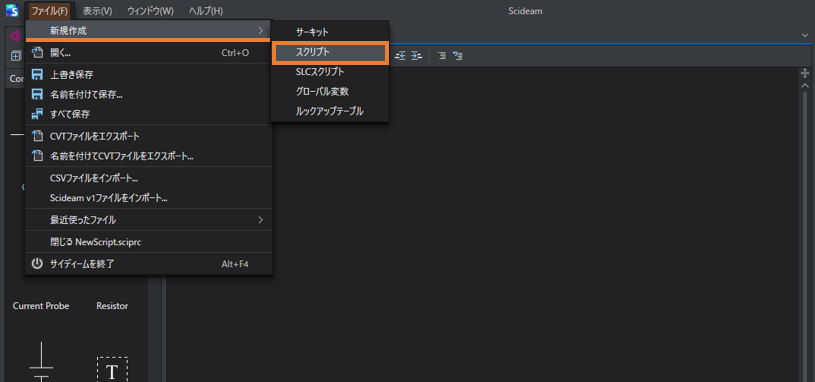This screenshot has height=382, width=815.
Task: Open the tab list dropdown chevron at top right
Action: [805, 35]
